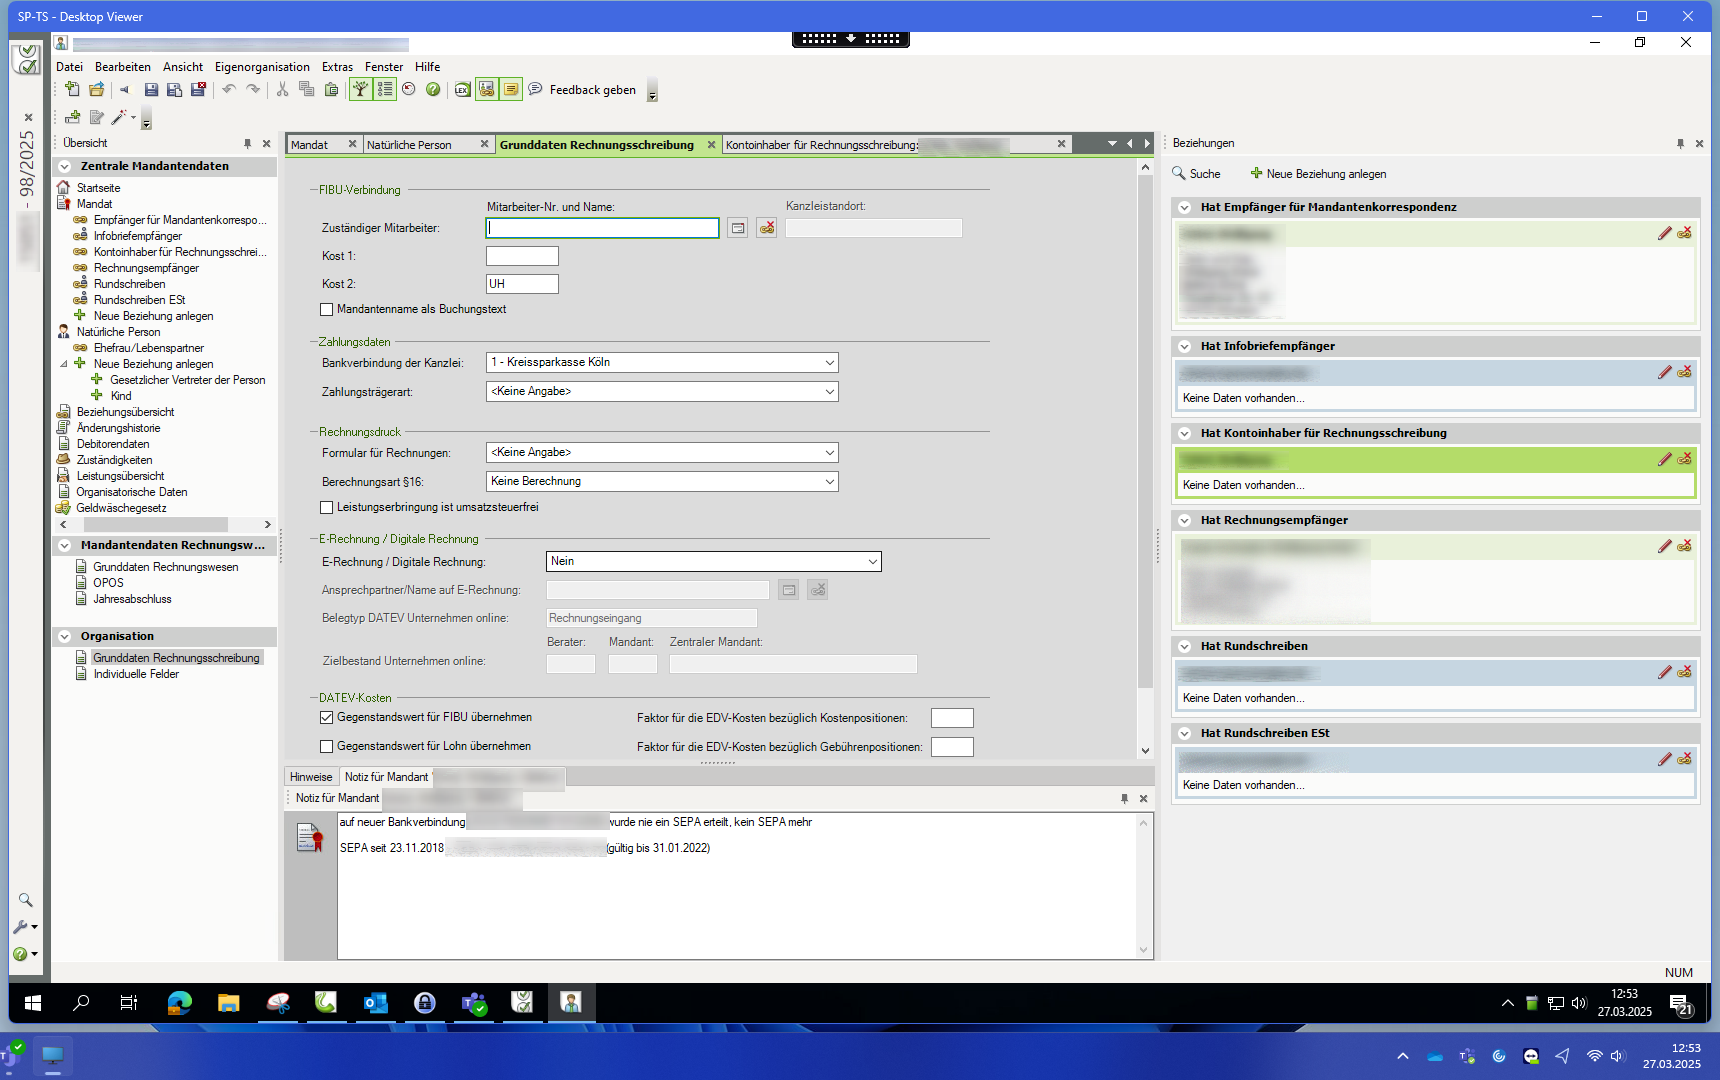Screen dimensions: 1720x1080
Task: Switch to the Natürliche Person tab
Action: (x=410, y=145)
